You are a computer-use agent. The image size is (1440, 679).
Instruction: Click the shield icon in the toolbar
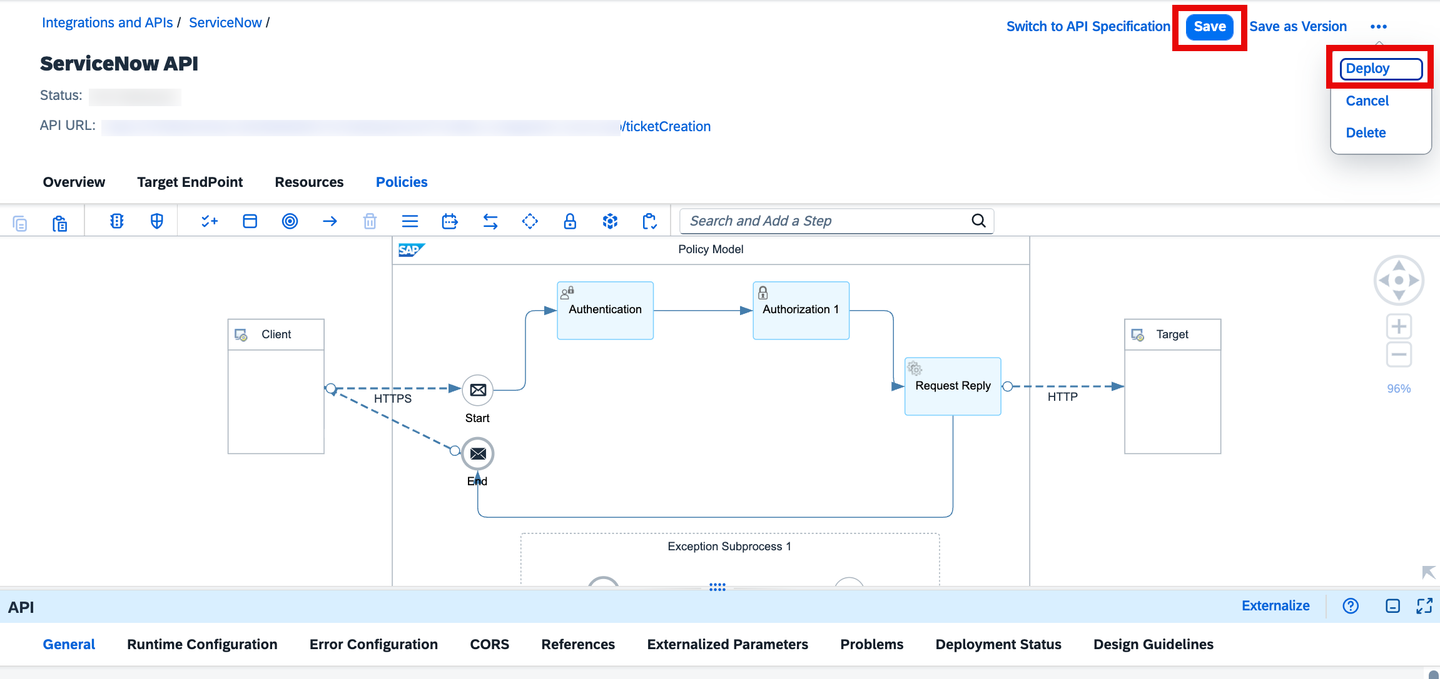coord(157,221)
